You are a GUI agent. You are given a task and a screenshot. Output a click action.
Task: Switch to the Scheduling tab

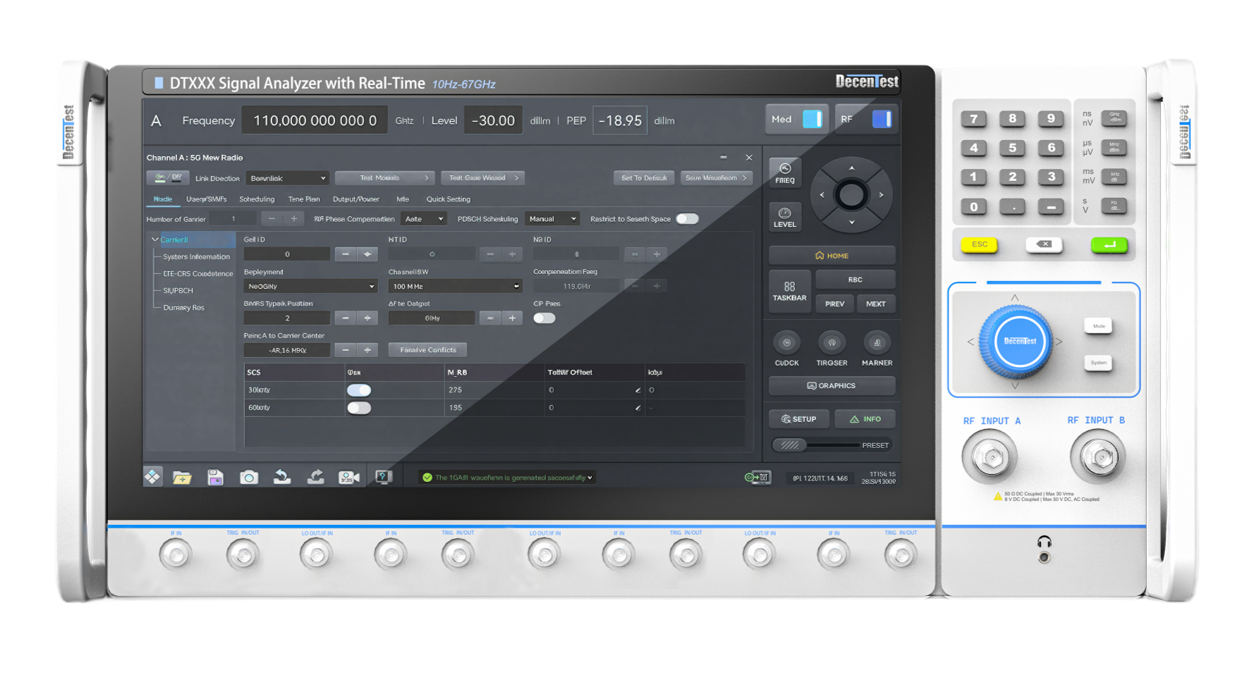tap(257, 199)
